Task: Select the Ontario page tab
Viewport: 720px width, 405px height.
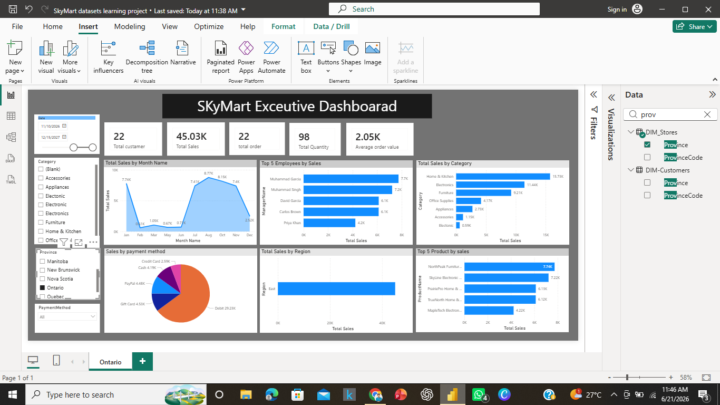Action: coord(110,362)
